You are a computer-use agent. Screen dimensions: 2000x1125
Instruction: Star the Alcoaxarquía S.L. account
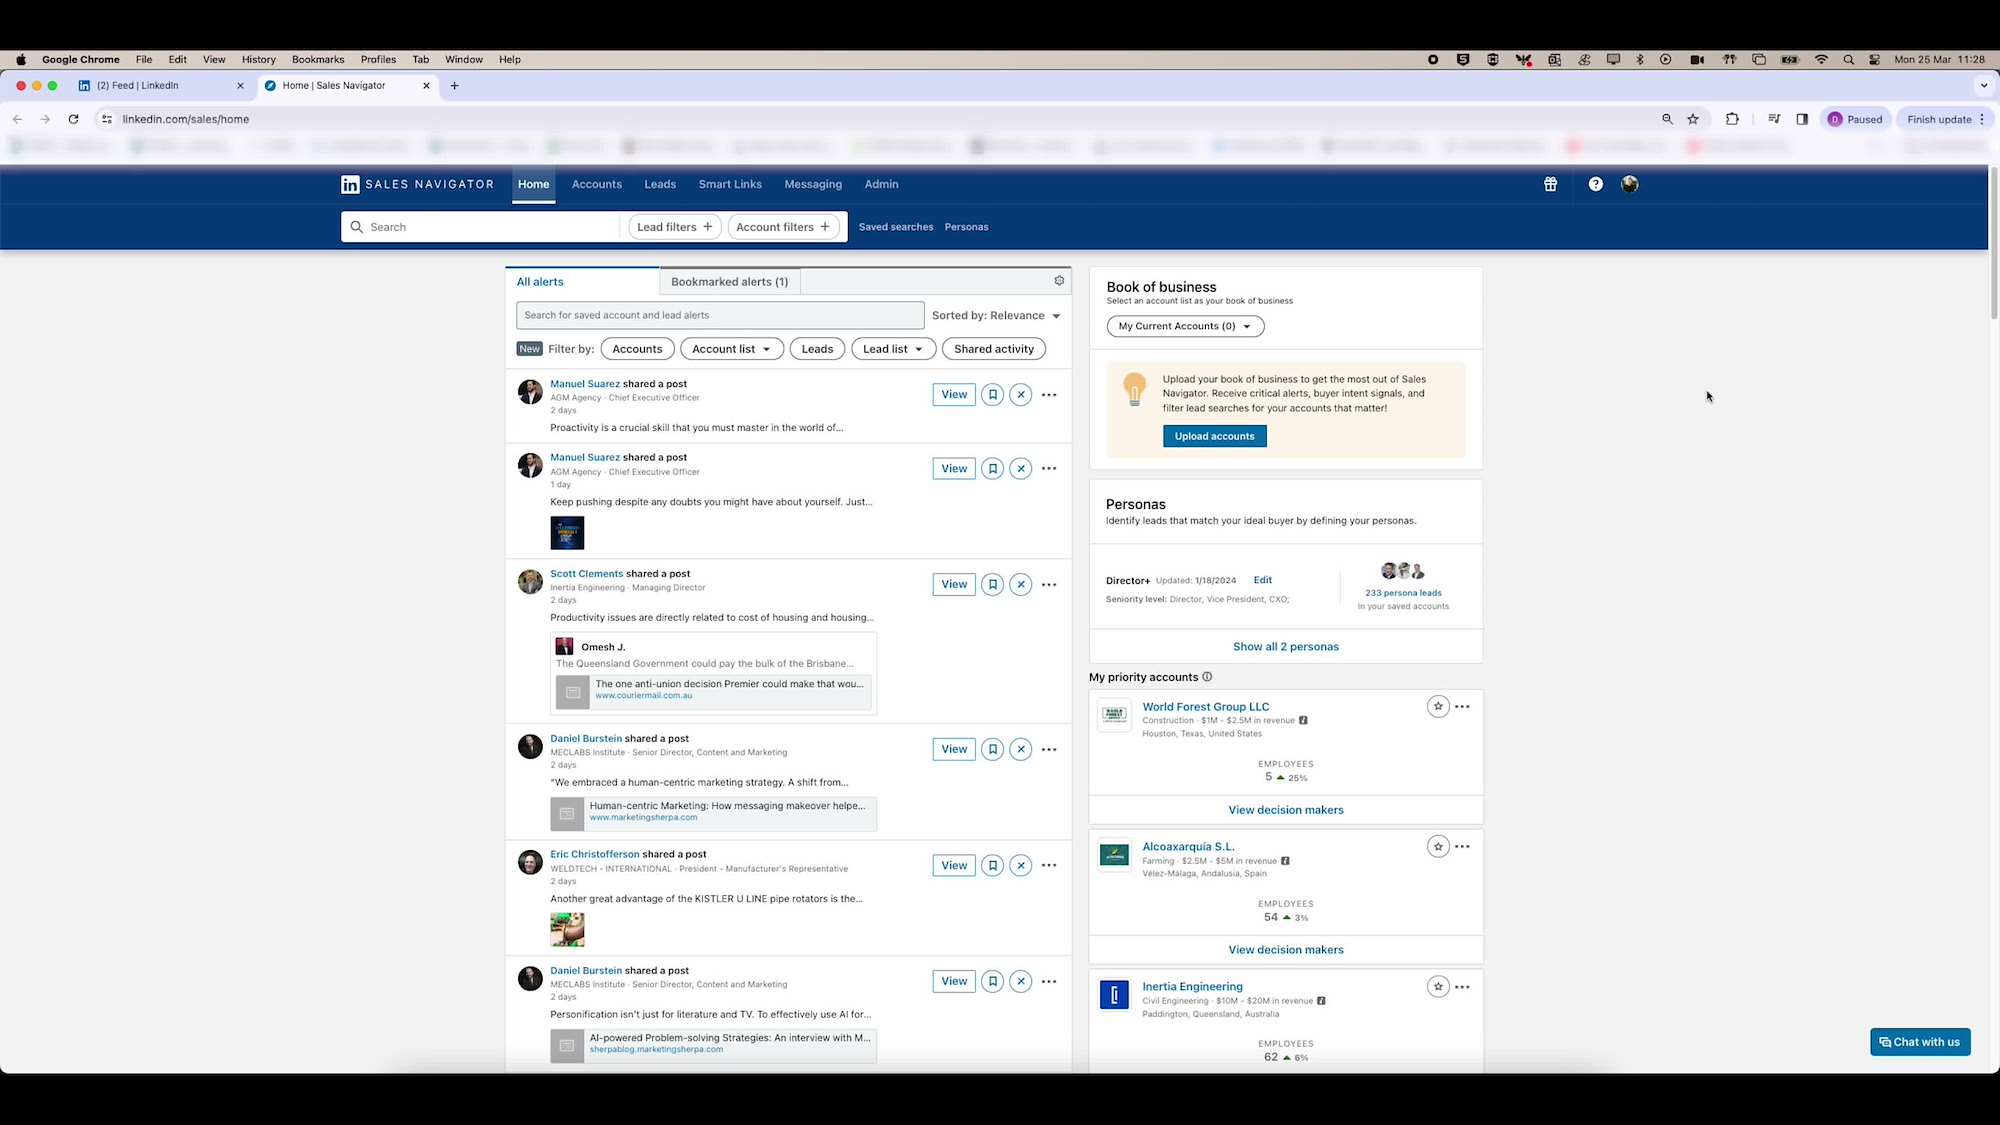(1438, 847)
